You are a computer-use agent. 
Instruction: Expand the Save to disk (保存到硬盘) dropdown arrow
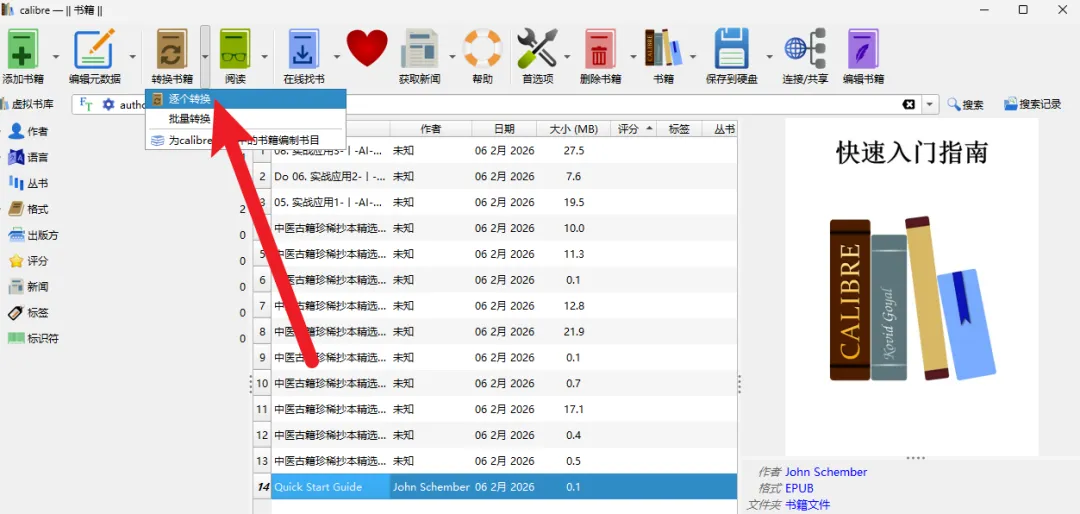pyautogui.click(x=769, y=57)
